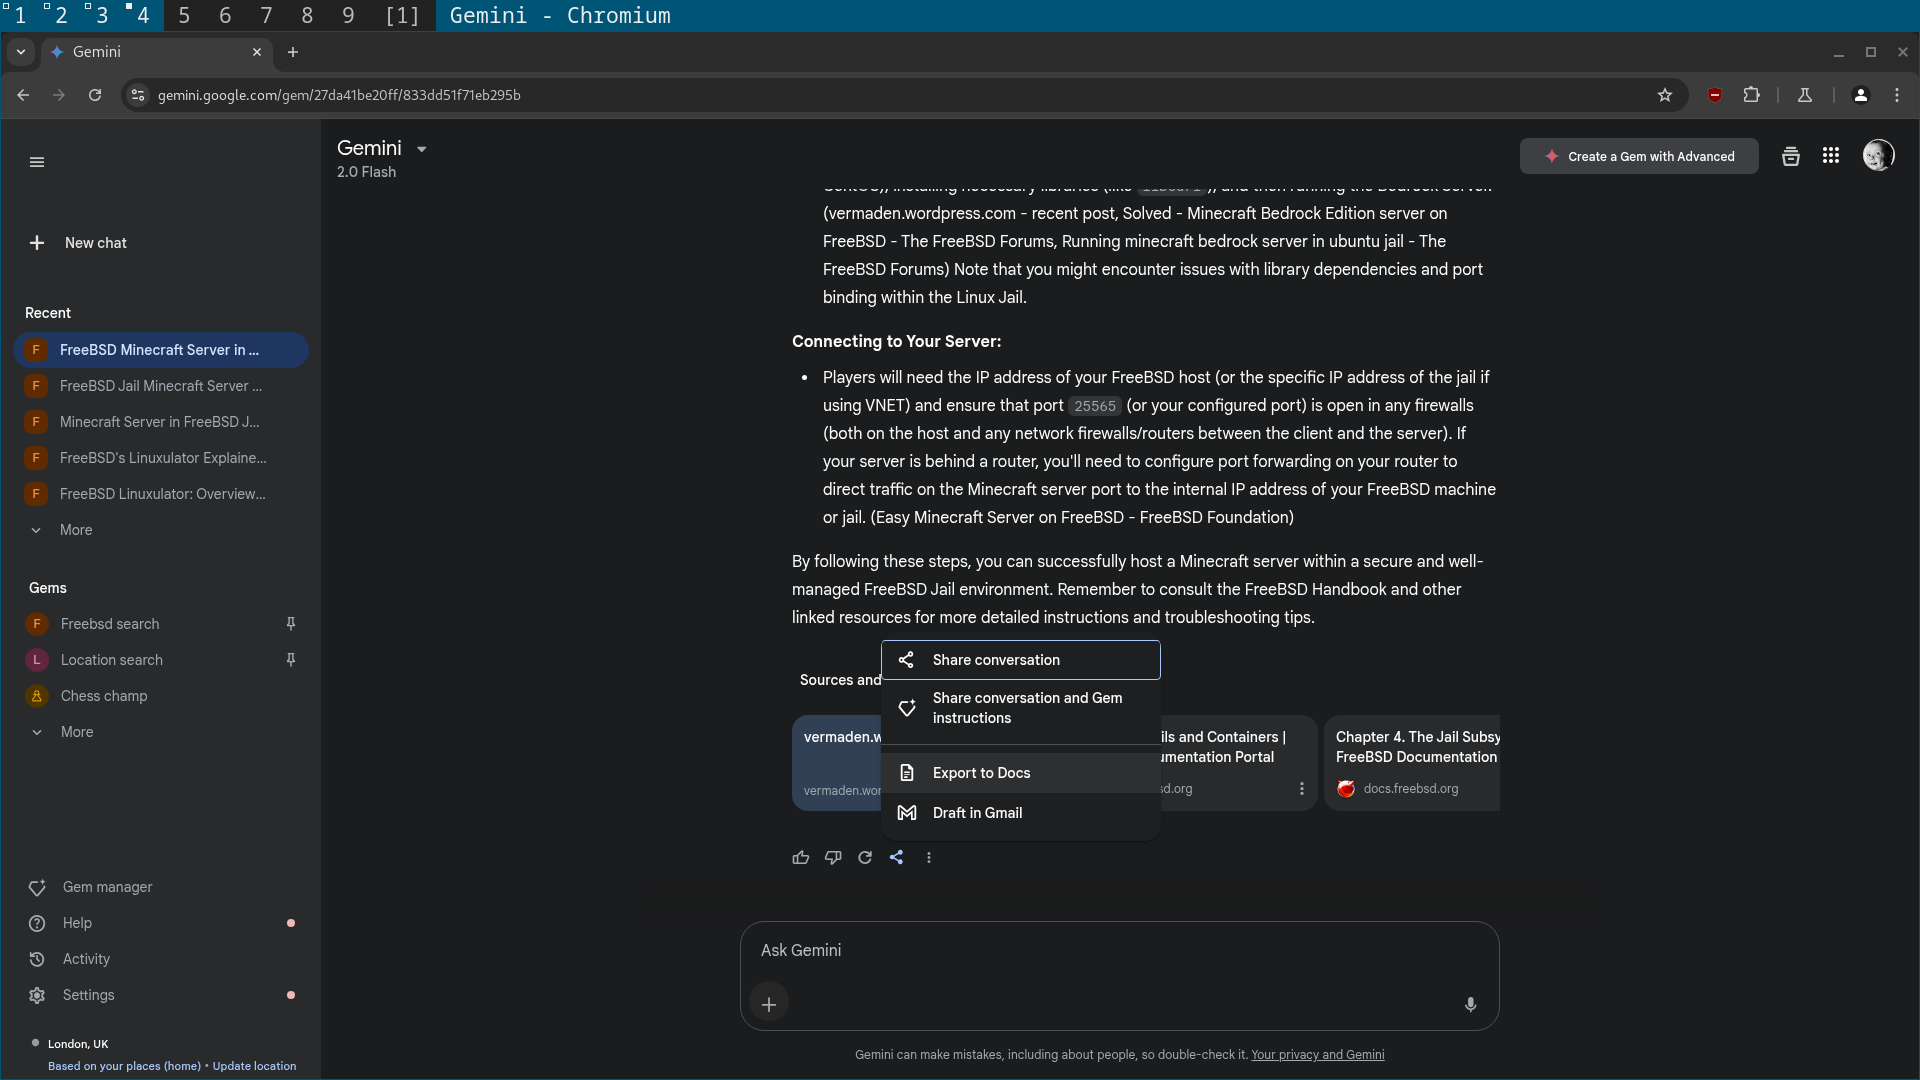Click the Create a Gem with Advanced button
The image size is (1920, 1080).
pos(1639,157)
